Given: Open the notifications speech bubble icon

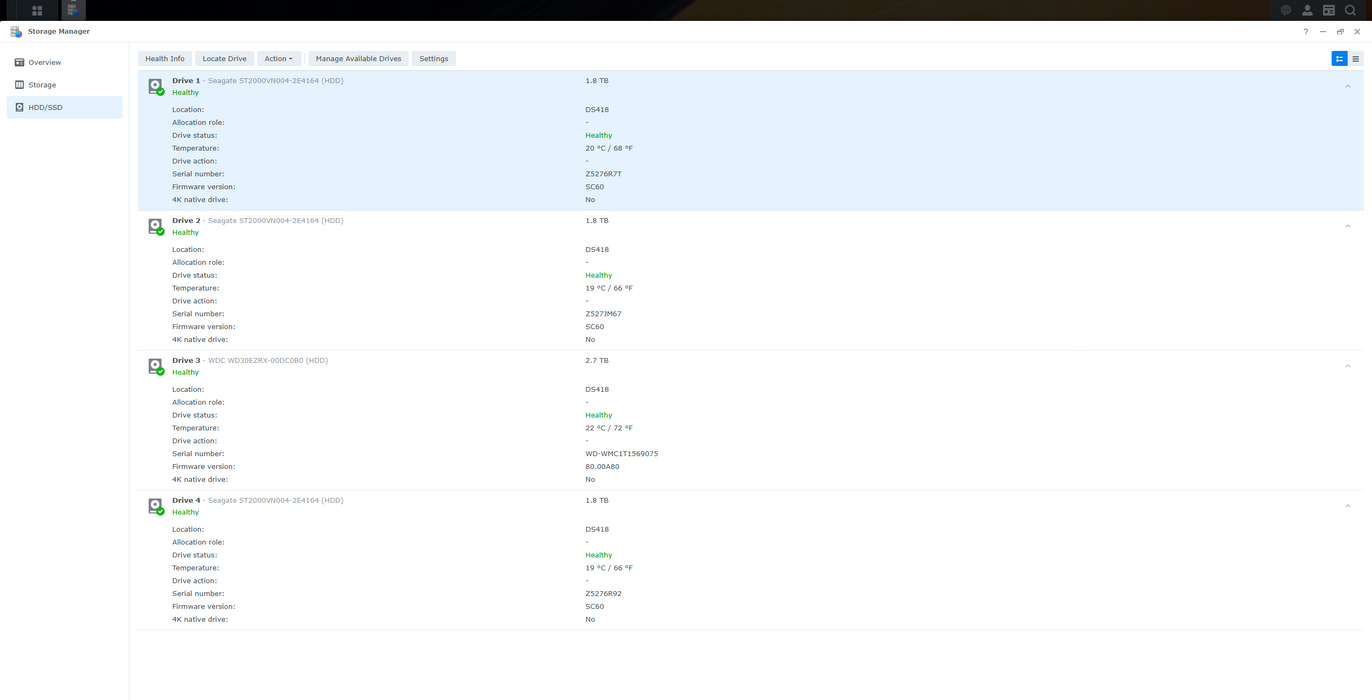Looking at the screenshot, I should click(1286, 10).
